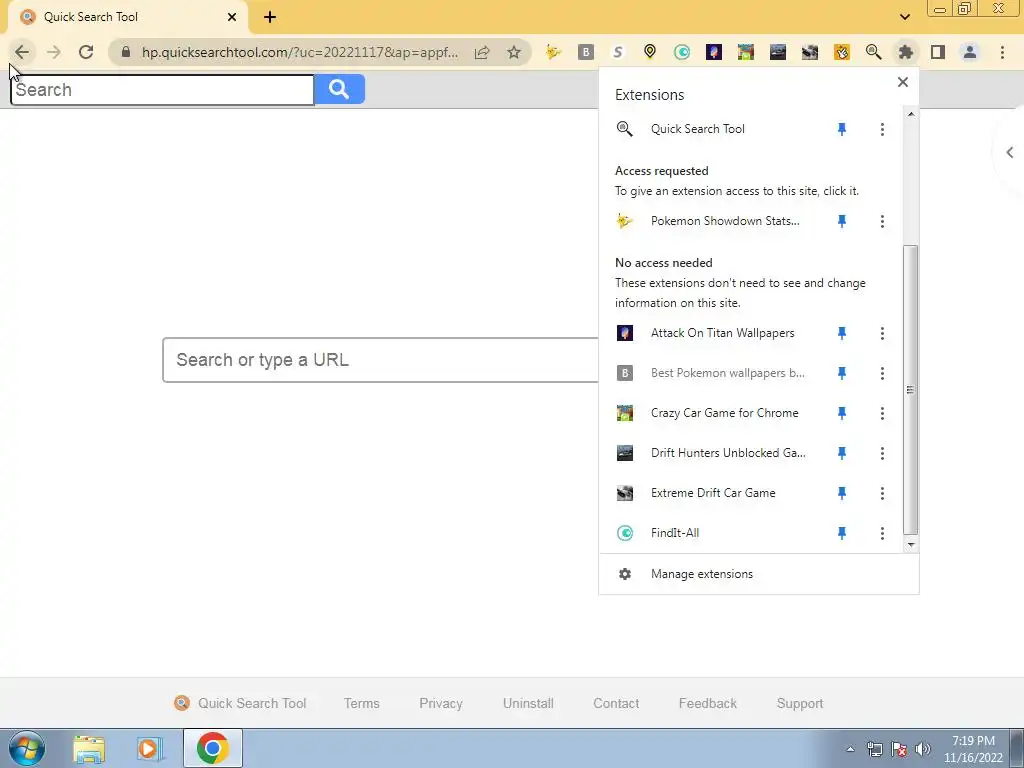Viewport: 1024px width, 768px height.
Task: Click the Quick Search Tool magnifier toolbar icon
Action: [x=874, y=52]
